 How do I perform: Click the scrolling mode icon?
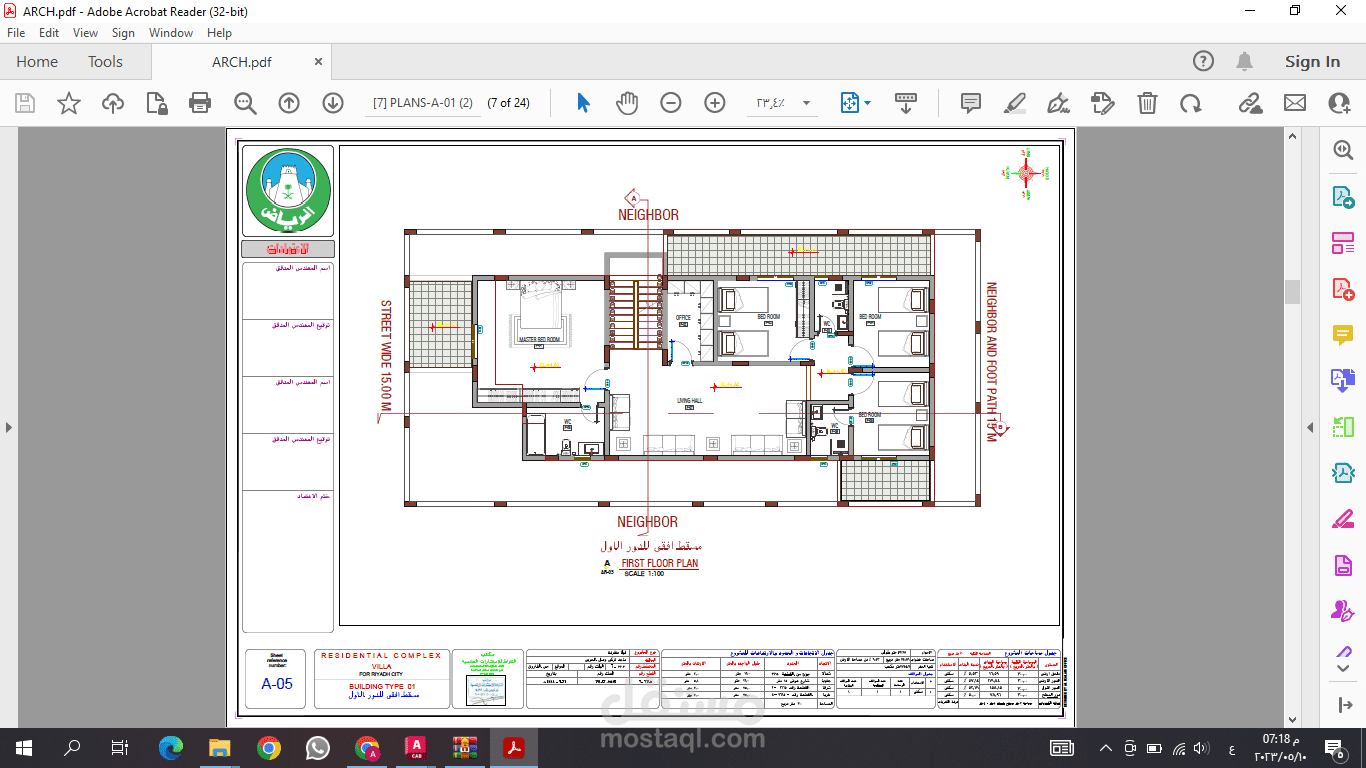[x=906, y=103]
